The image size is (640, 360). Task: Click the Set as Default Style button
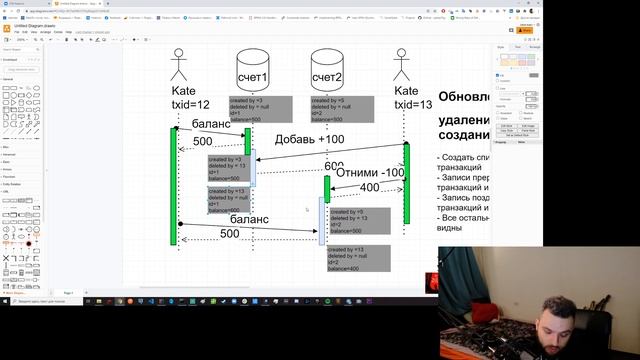click(x=518, y=135)
